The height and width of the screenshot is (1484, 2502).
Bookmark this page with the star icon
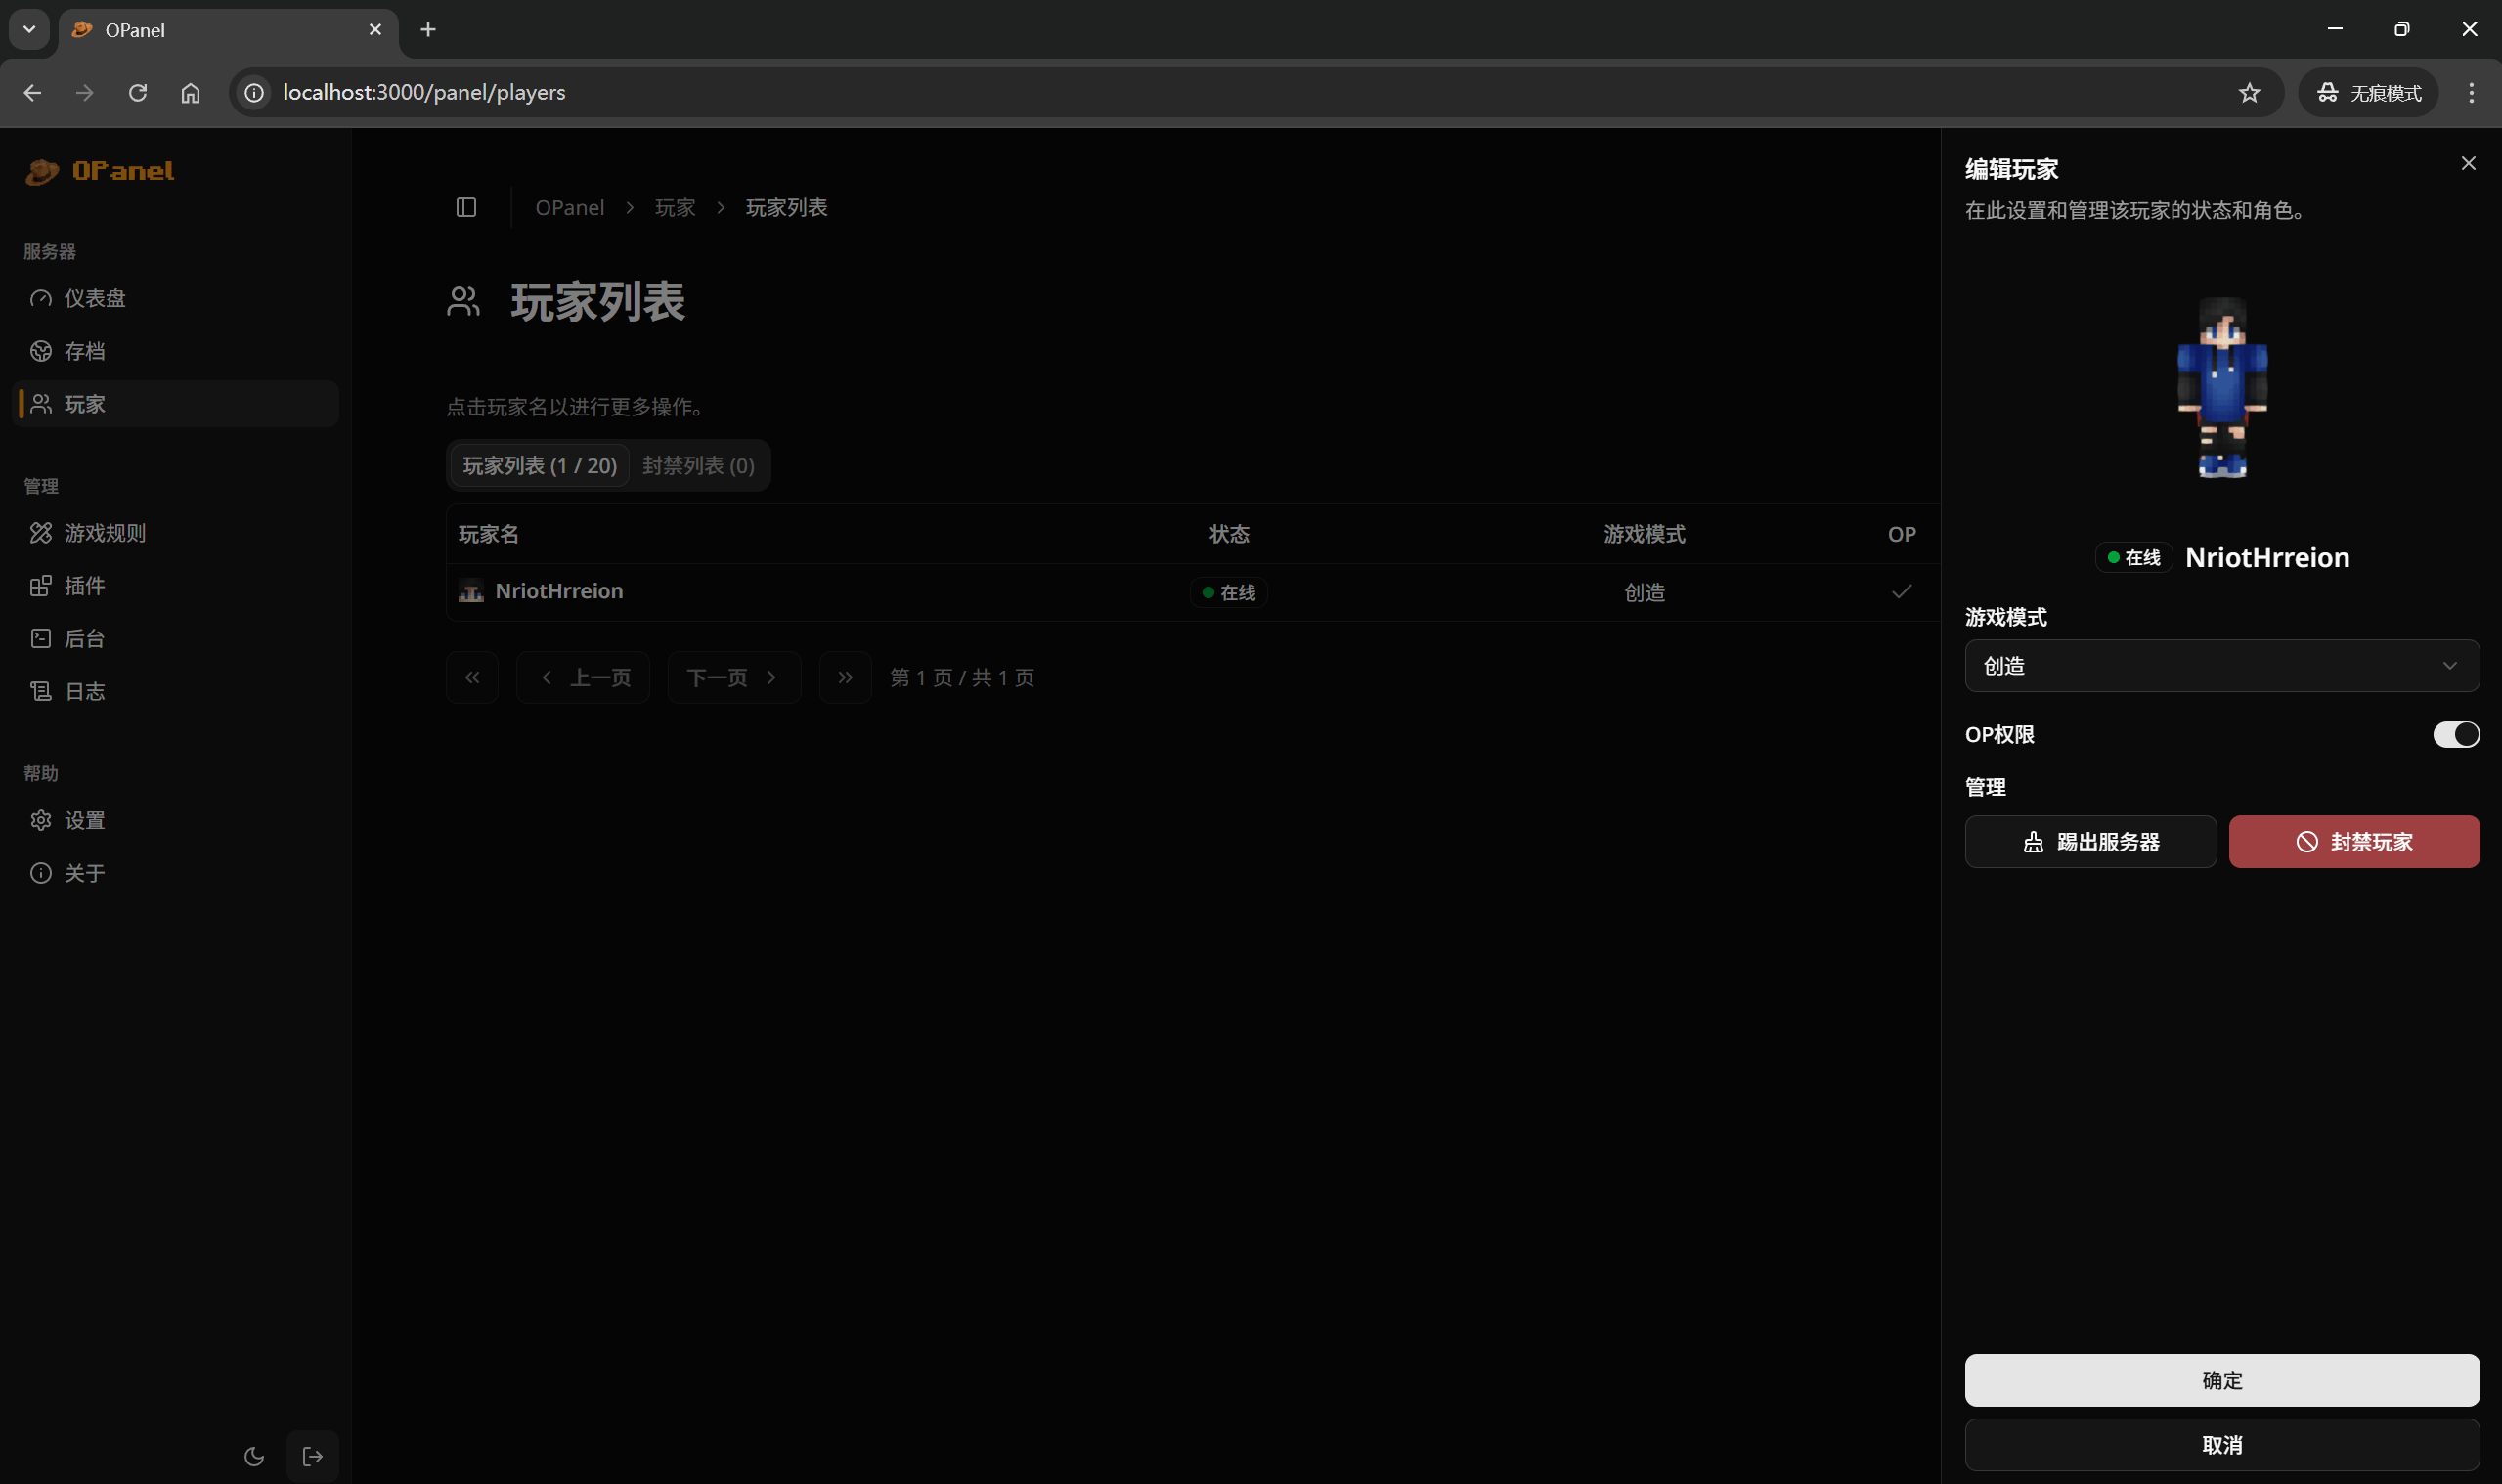(2249, 92)
